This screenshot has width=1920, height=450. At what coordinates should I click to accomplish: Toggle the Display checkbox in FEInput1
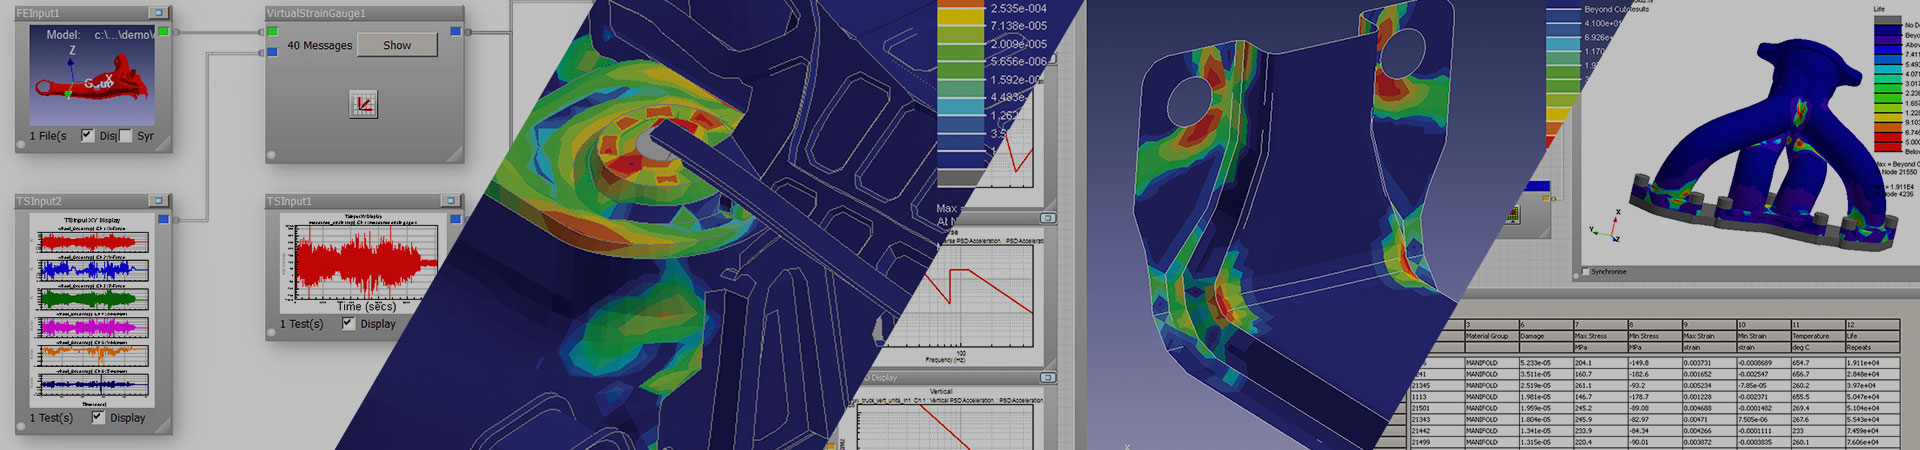click(x=88, y=135)
